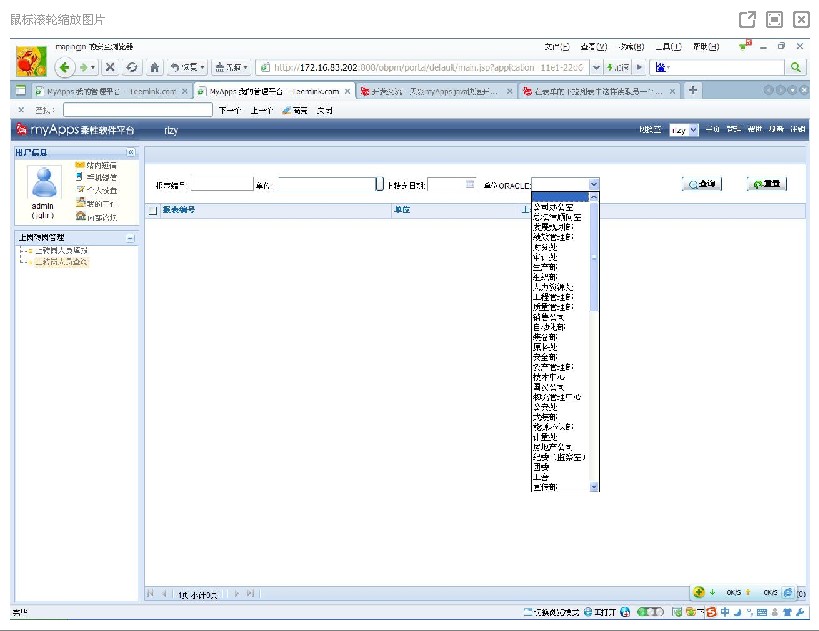The height and width of the screenshot is (631, 819).
Task: Click the fit-to-screen image viewer icon
Action: click(x=774, y=20)
